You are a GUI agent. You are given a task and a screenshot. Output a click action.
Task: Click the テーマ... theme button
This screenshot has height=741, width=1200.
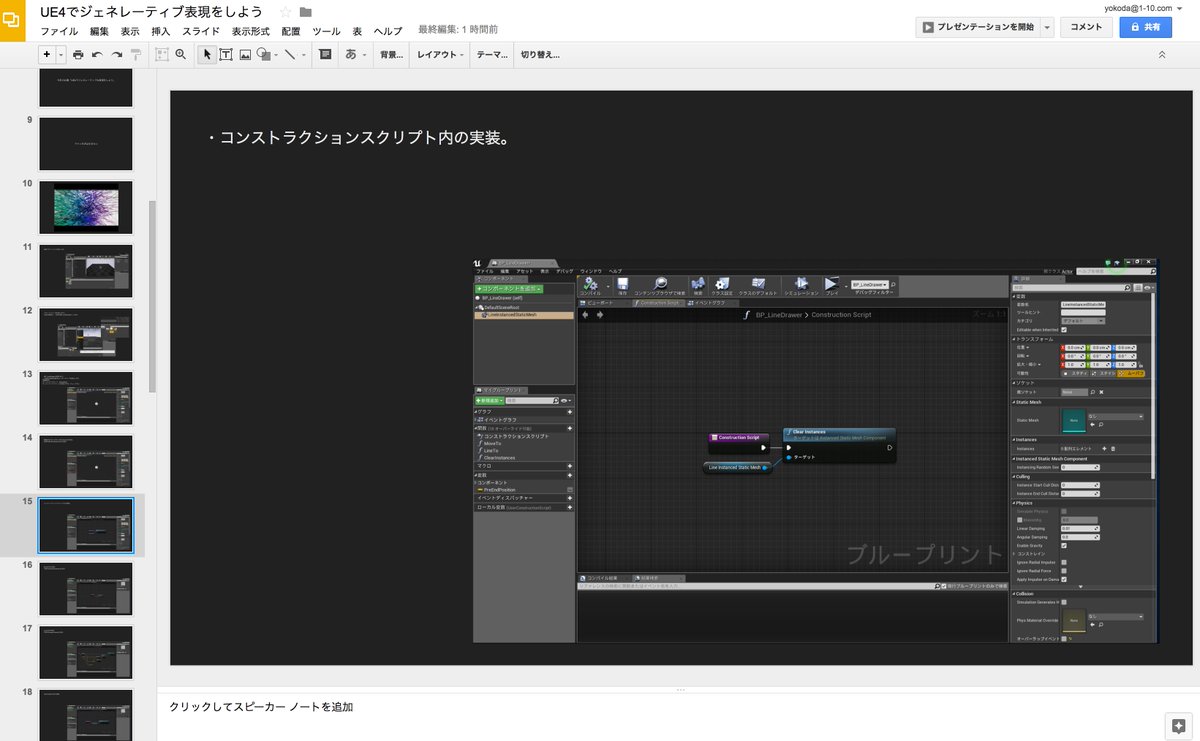pyautogui.click(x=492, y=54)
